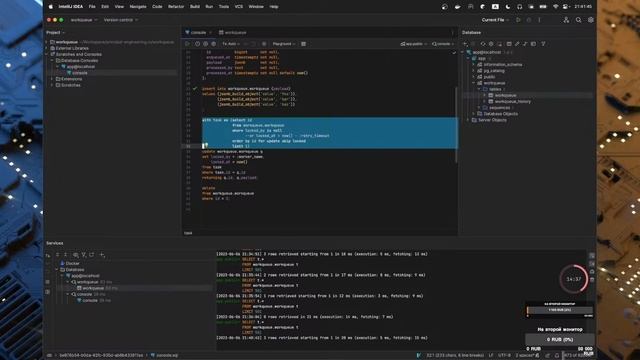
Task: Click the lightbulb intention icon in editor gutter
Action: tap(205, 146)
